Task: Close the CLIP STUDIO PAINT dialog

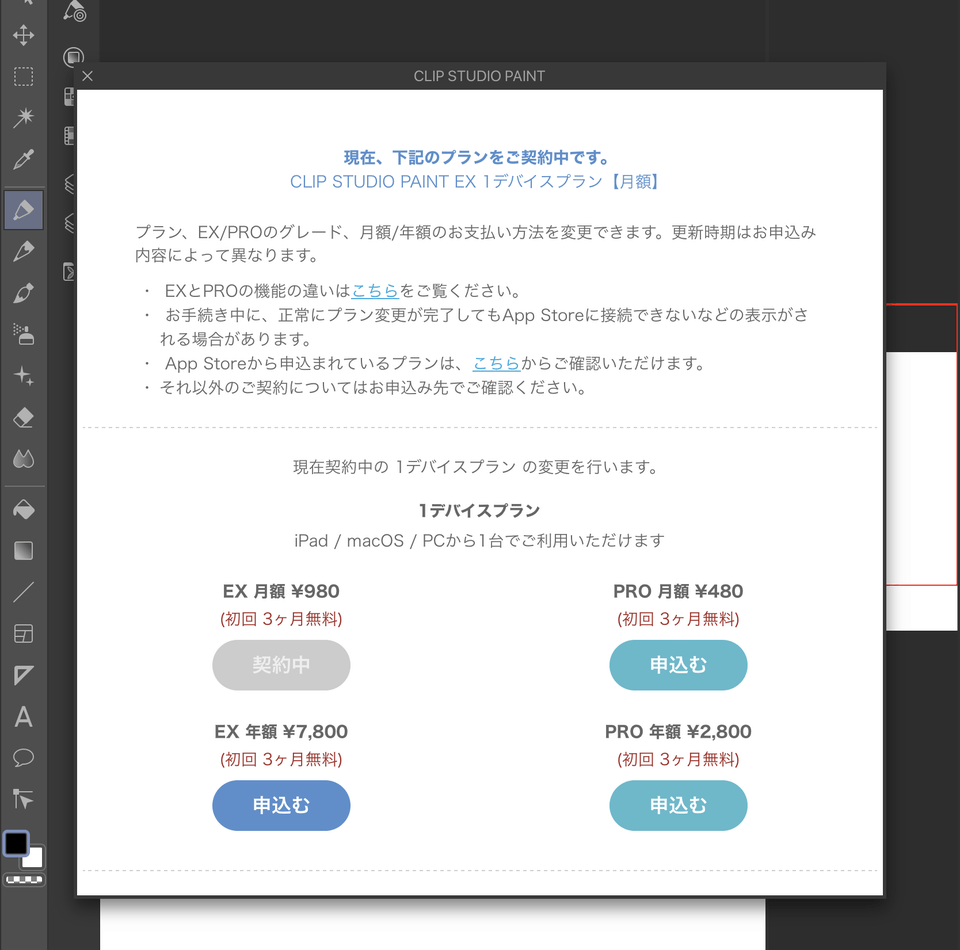Action: 88,76
